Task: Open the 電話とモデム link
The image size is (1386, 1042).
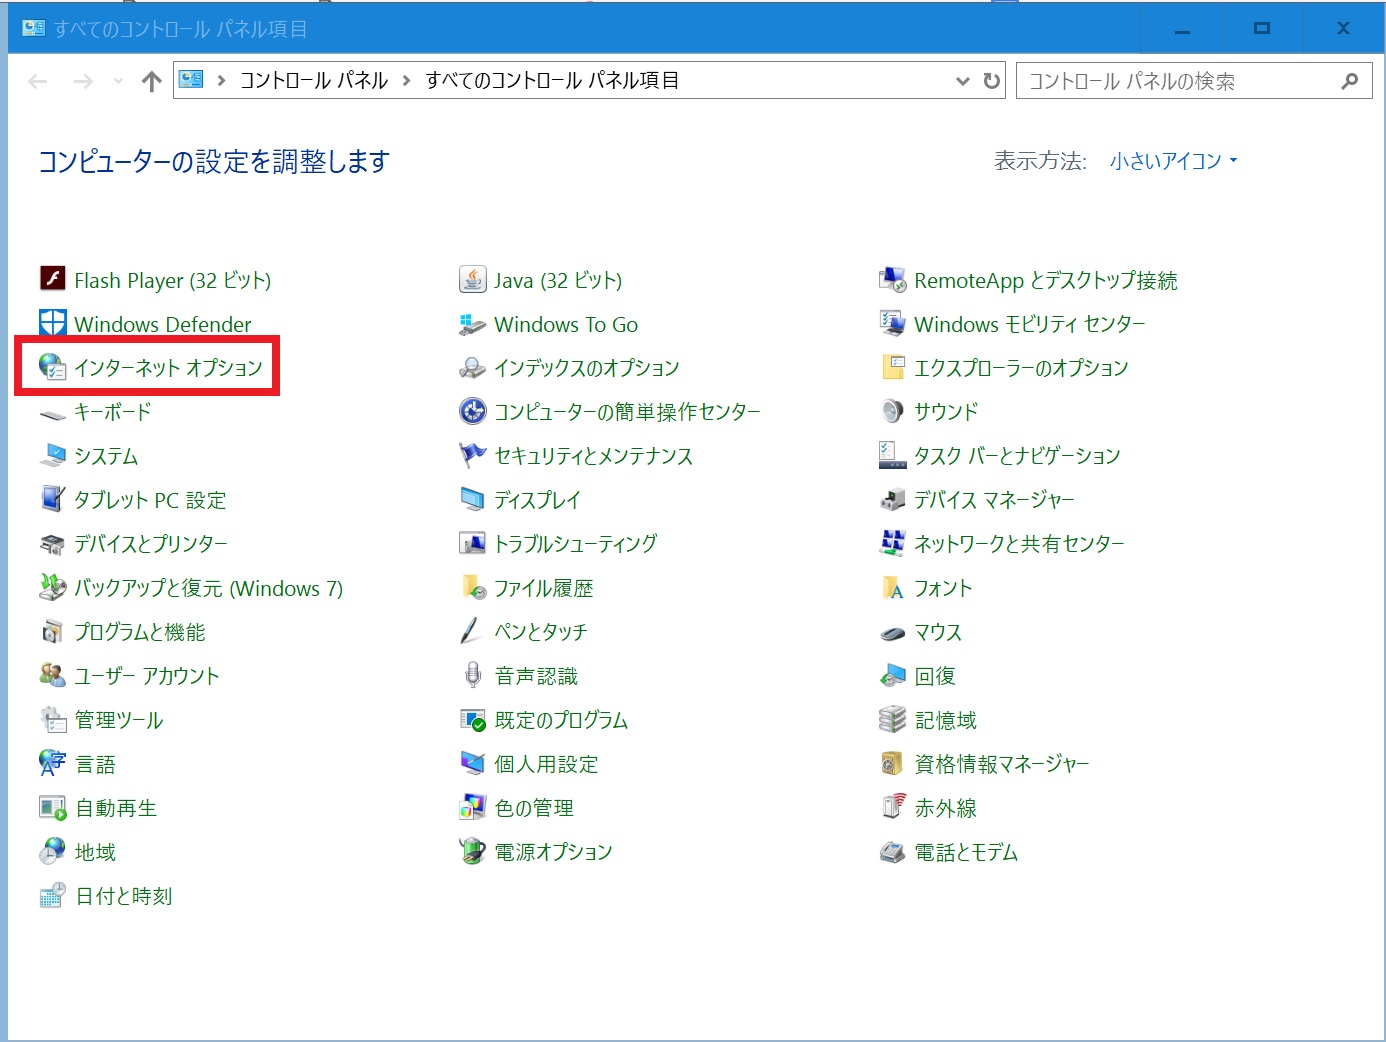Action: pos(966,852)
